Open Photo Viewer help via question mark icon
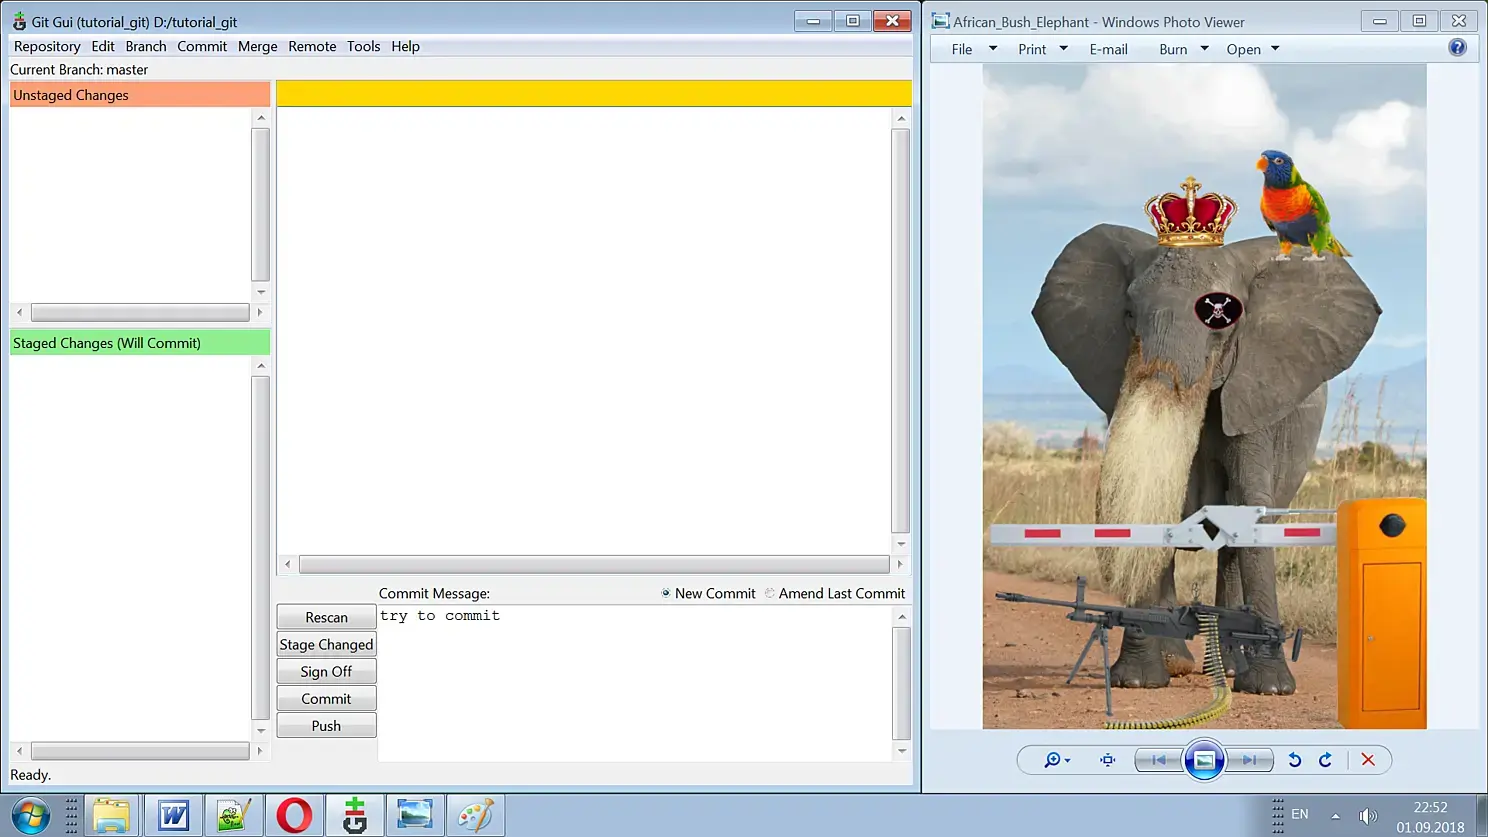Viewport: 1488px width, 837px height. [1457, 48]
